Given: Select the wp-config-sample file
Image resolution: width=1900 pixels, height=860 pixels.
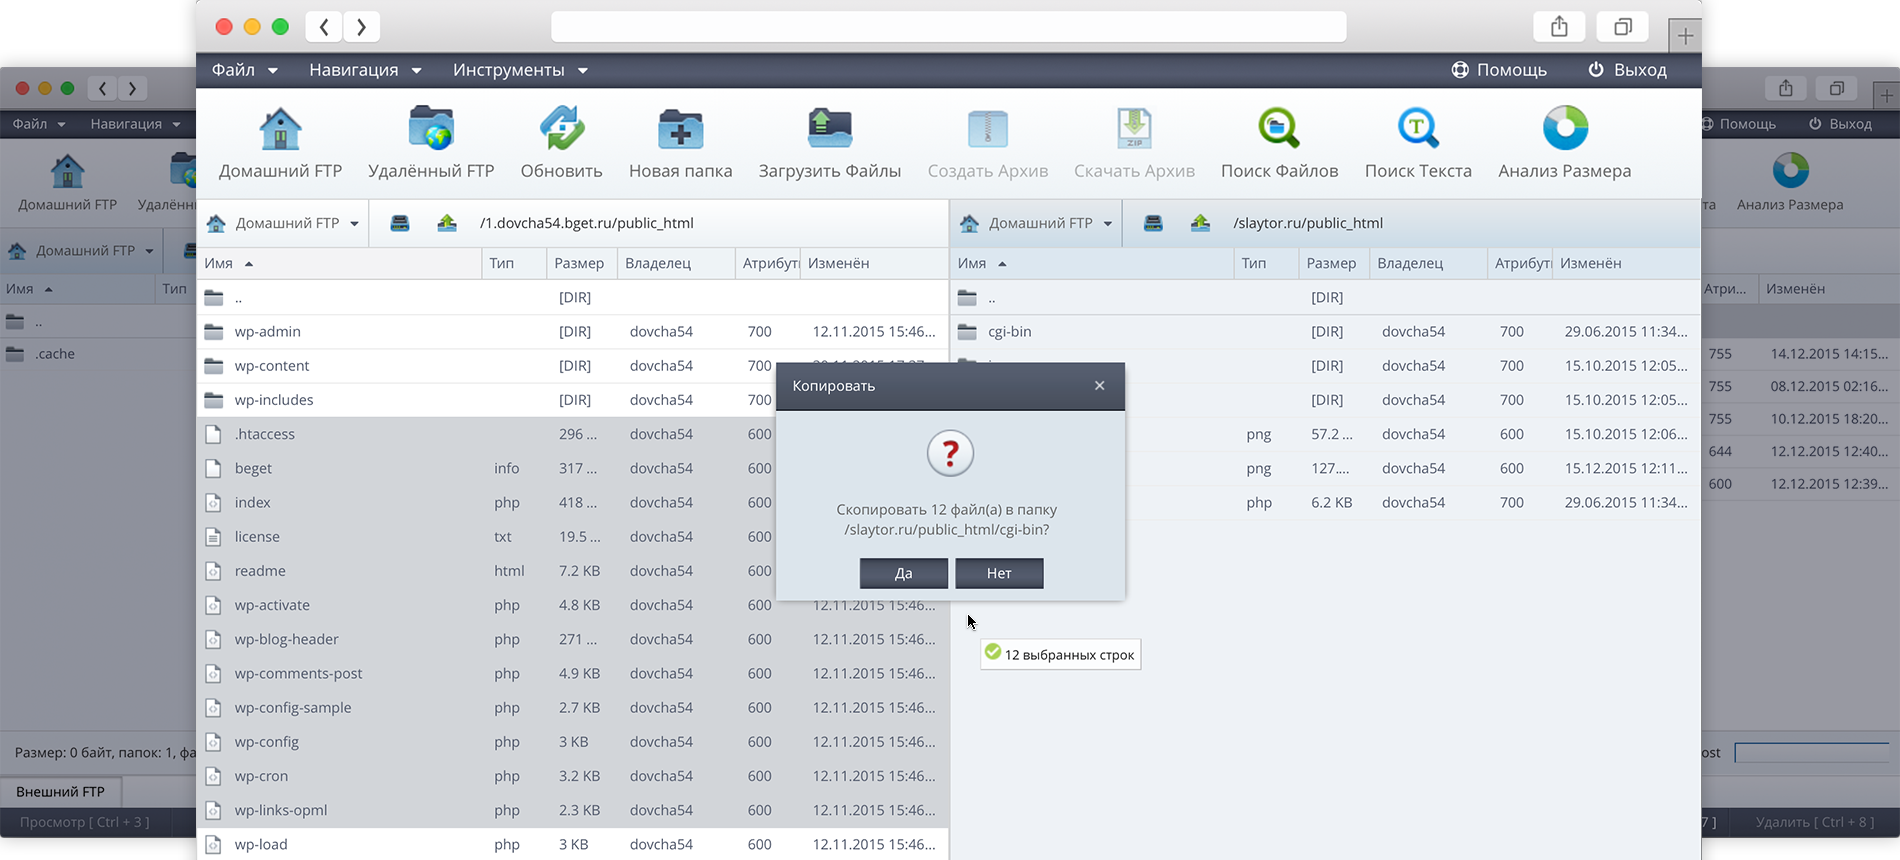Looking at the screenshot, I should point(573,708).
